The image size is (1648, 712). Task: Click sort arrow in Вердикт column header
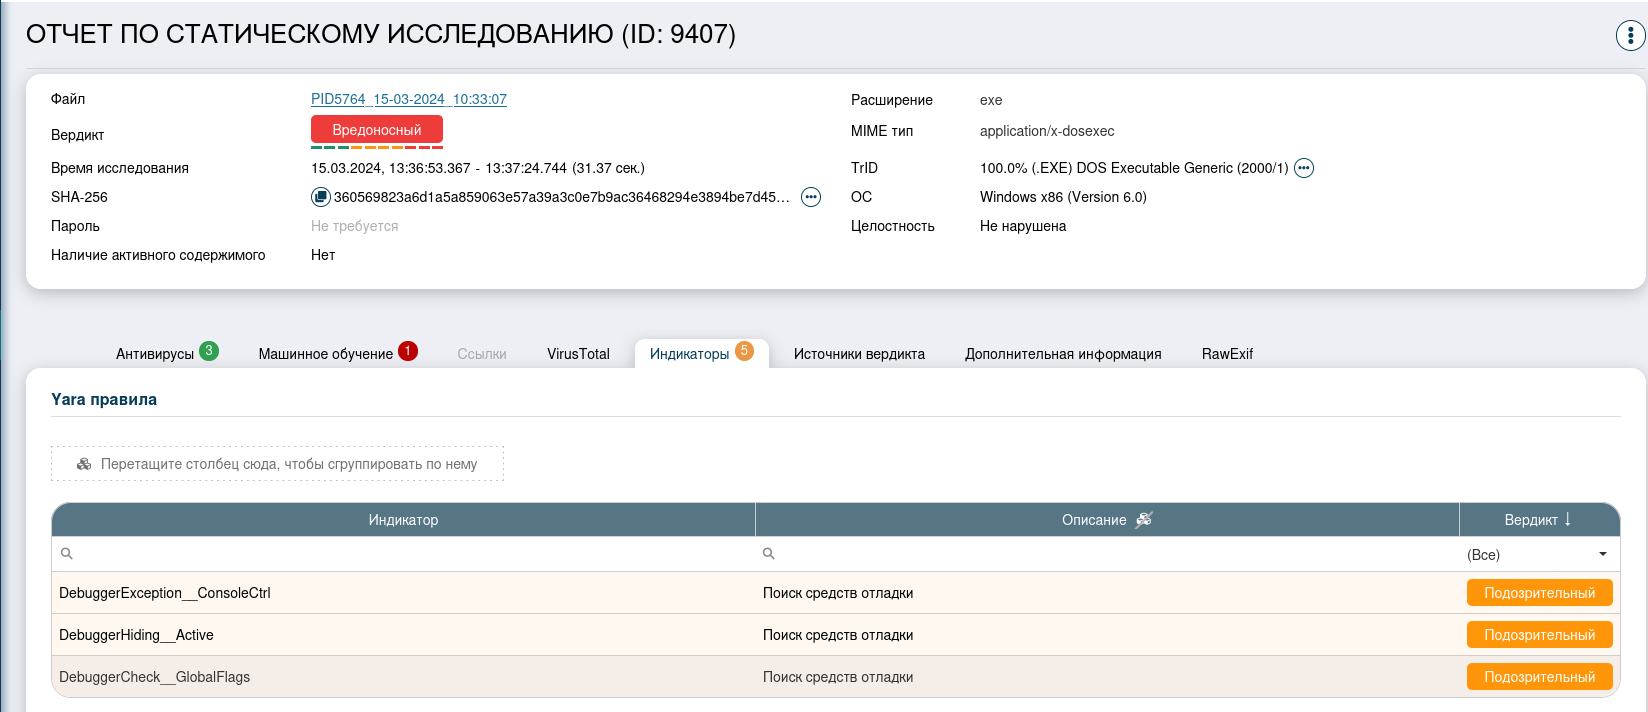[1568, 519]
